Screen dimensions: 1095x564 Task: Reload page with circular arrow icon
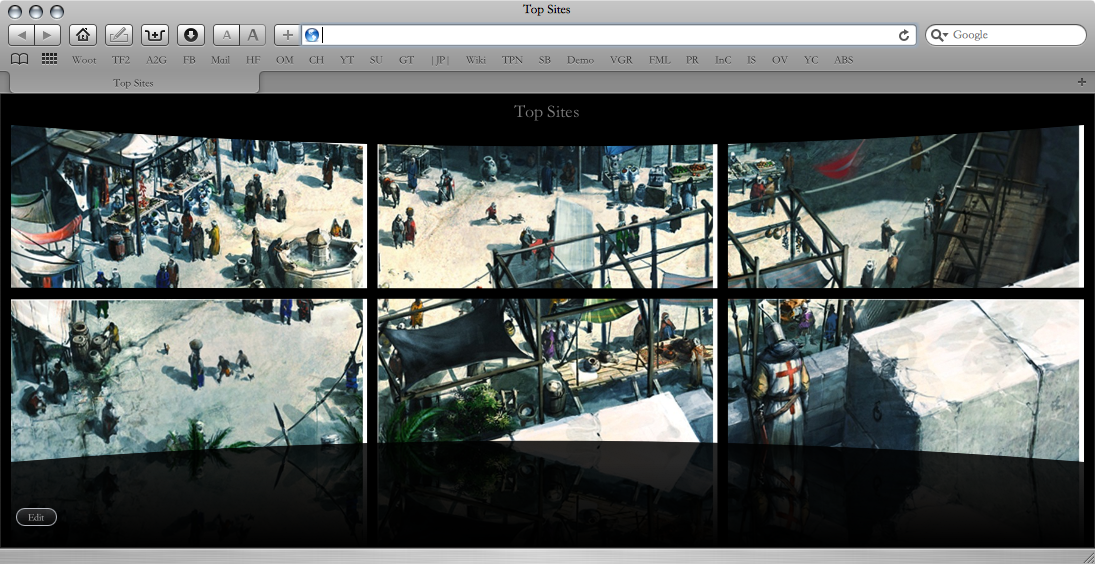pos(904,35)
